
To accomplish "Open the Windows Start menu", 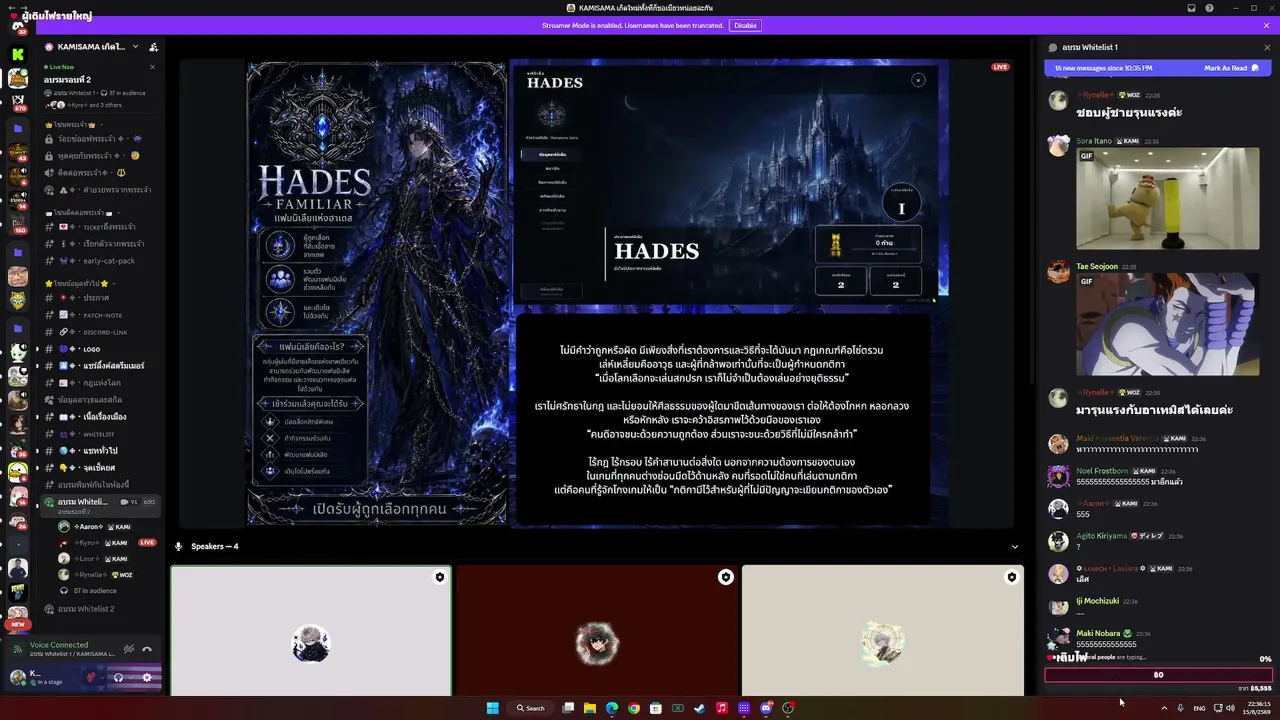I will 492,708.
